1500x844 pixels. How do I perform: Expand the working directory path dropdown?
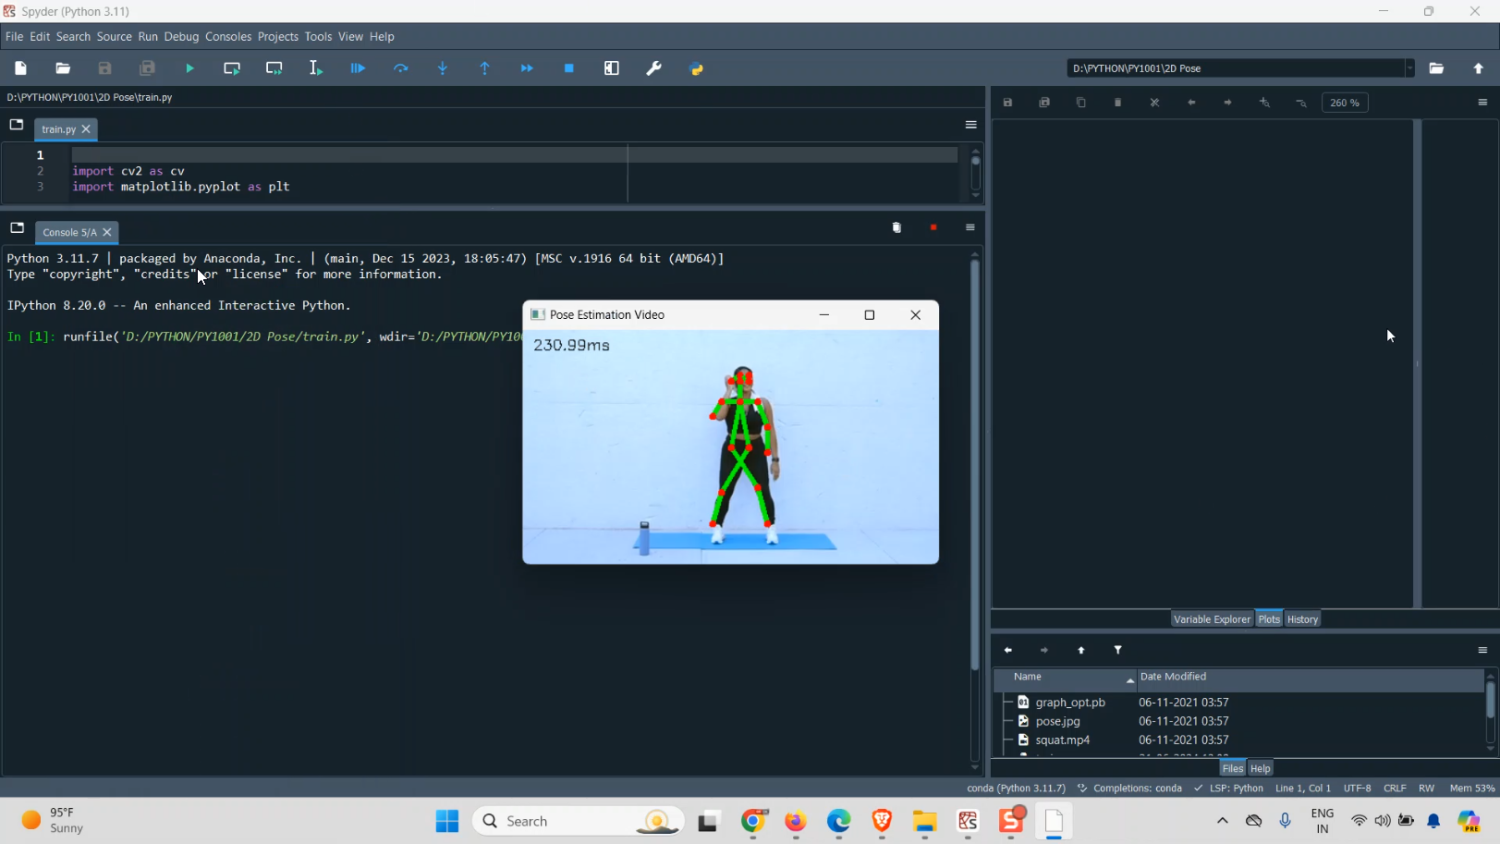(1410, 68)
